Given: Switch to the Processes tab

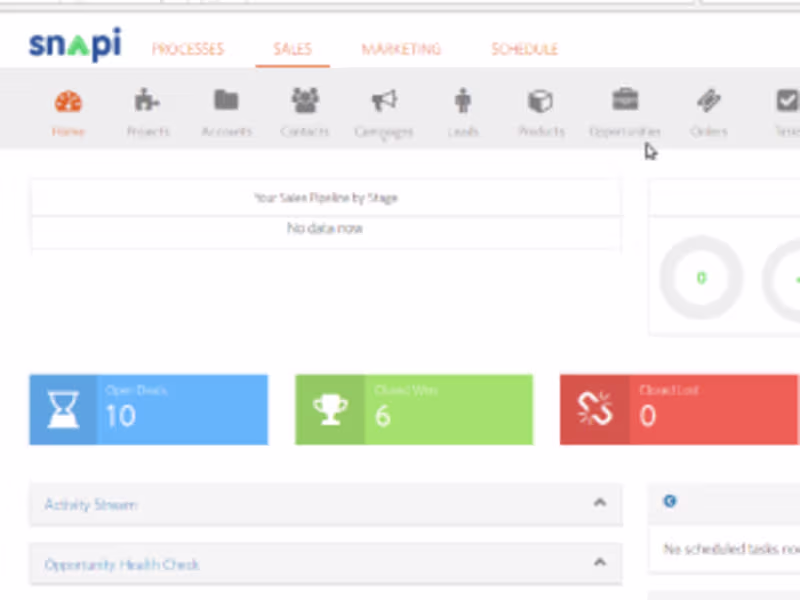Looking at the screenshot, I should (x=188, y=49).
